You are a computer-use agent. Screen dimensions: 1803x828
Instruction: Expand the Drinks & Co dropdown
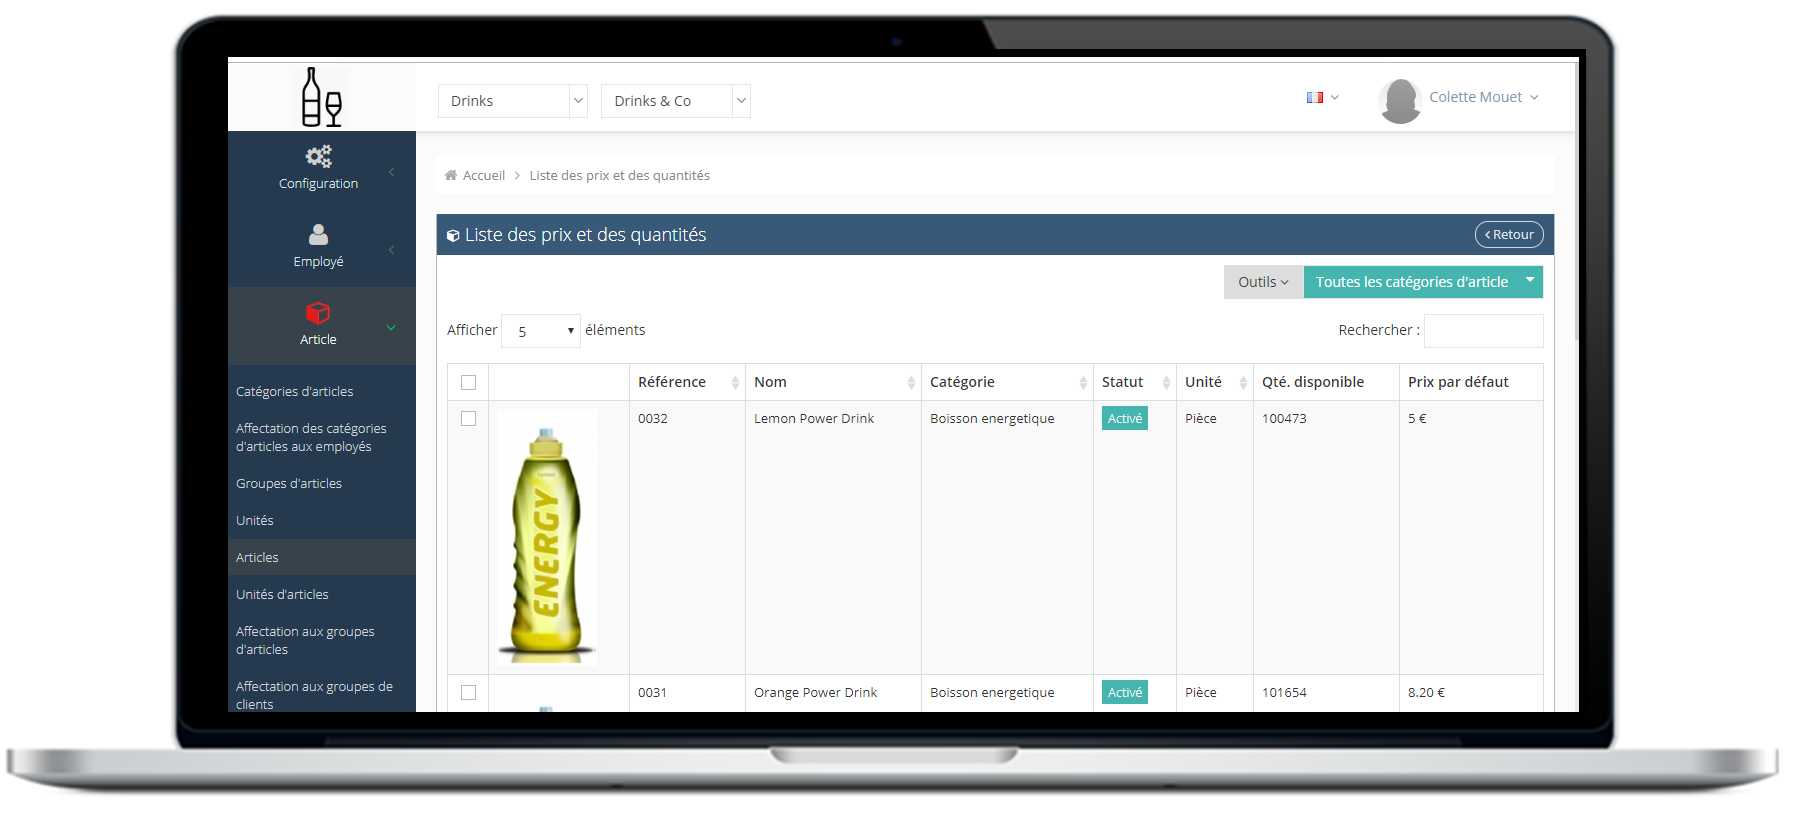point(675,101)
